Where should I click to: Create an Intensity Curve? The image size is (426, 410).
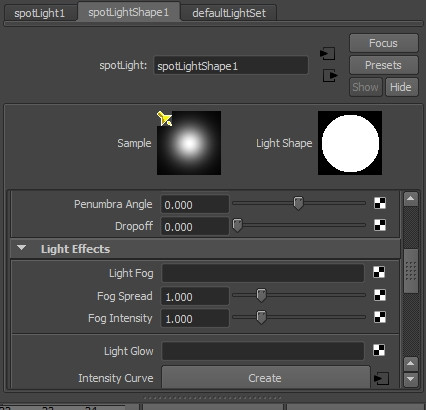(x=266, y=378)
